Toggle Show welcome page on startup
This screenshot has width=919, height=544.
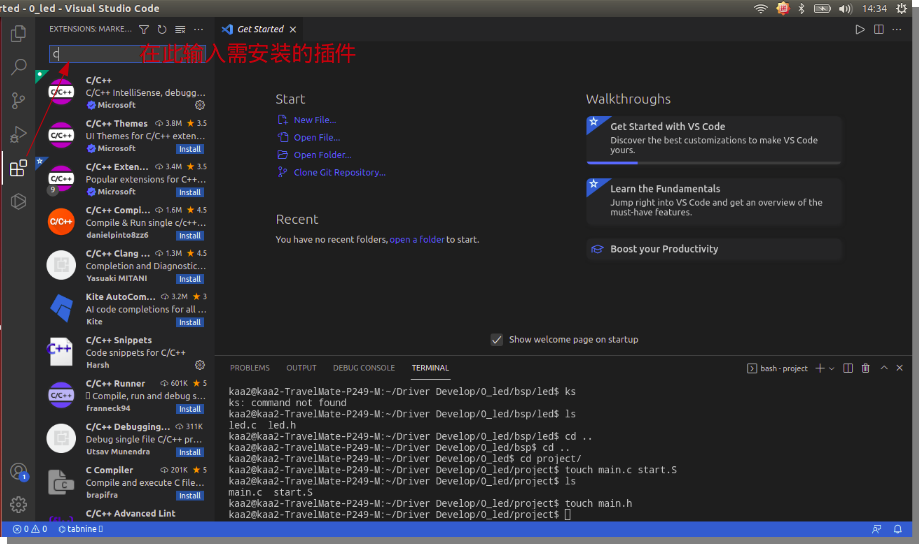click(496, 339)
